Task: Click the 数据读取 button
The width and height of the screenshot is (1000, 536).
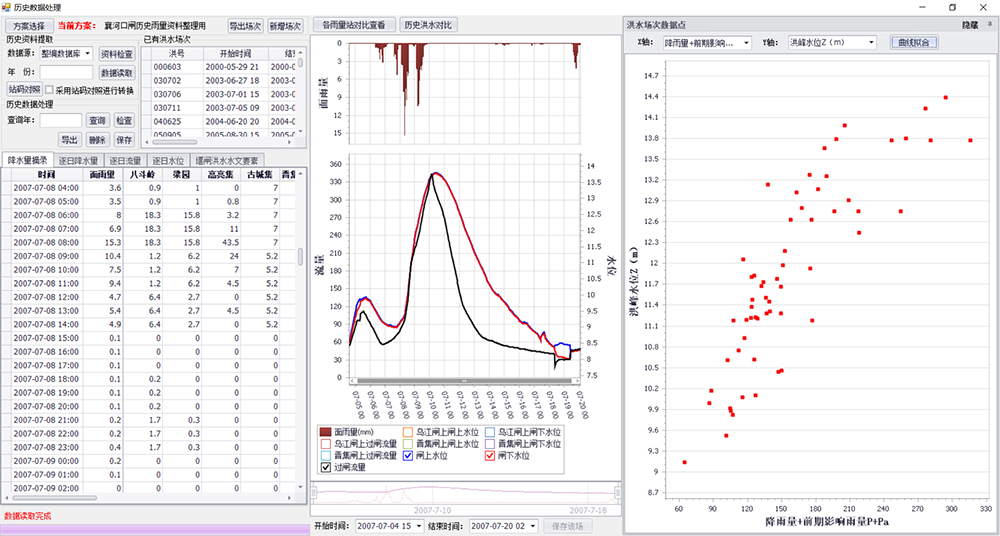Action: click(117, 72)
